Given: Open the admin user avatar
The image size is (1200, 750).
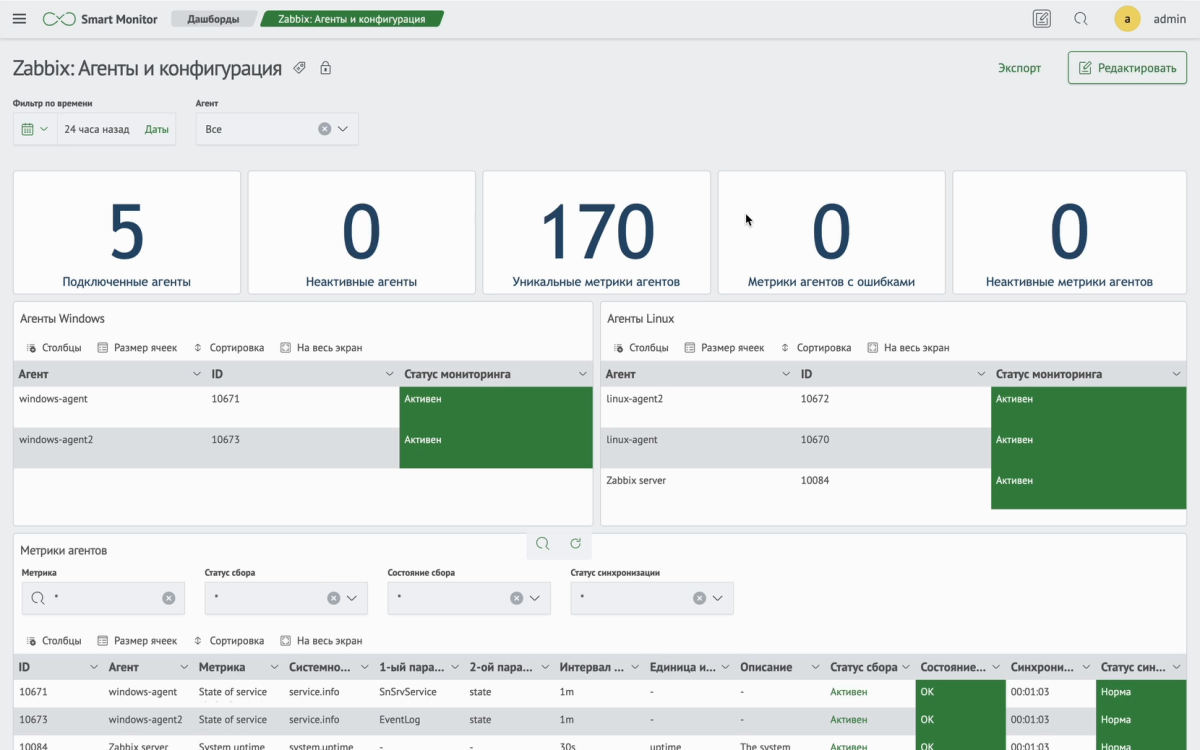Looking at the screenshot, I should (1127, 19).
